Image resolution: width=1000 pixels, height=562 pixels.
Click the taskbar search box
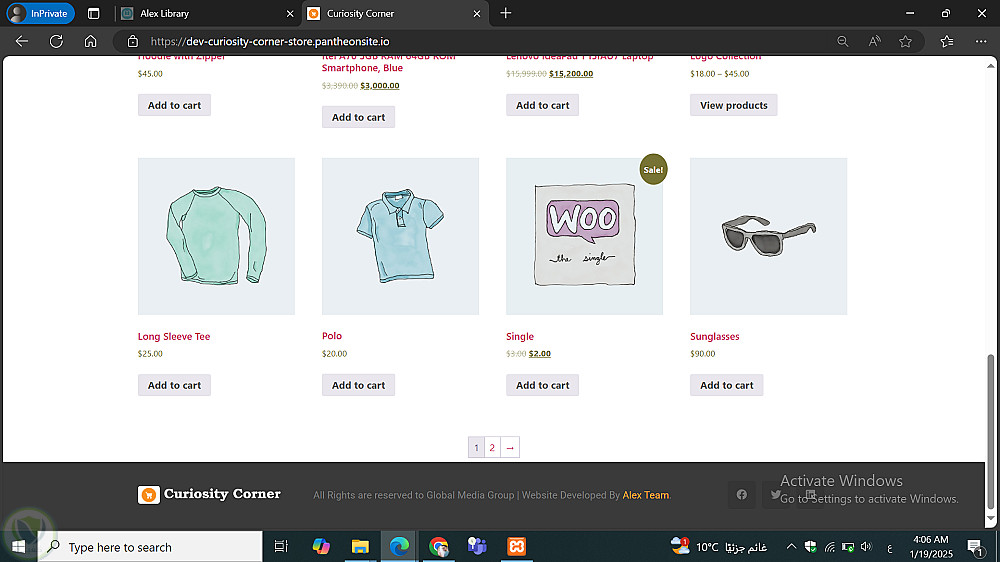pos(151,547)
